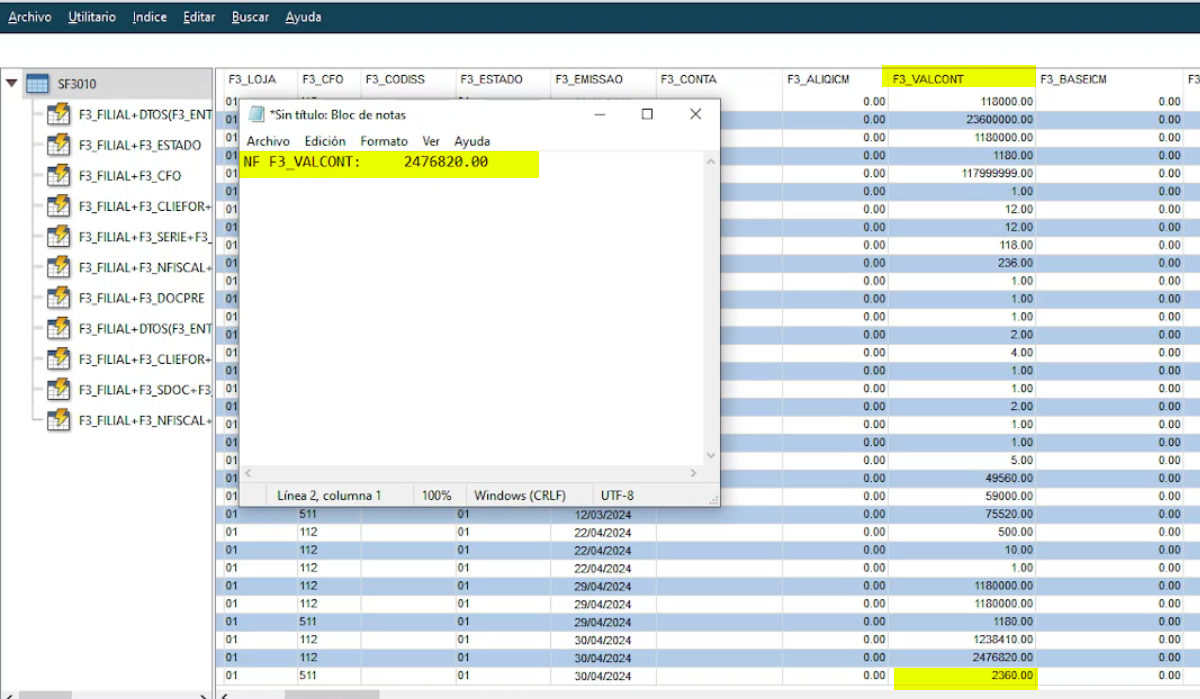Select the 500.00 value cell
This screenshot has width=1200, height=699.
[961, 532]
